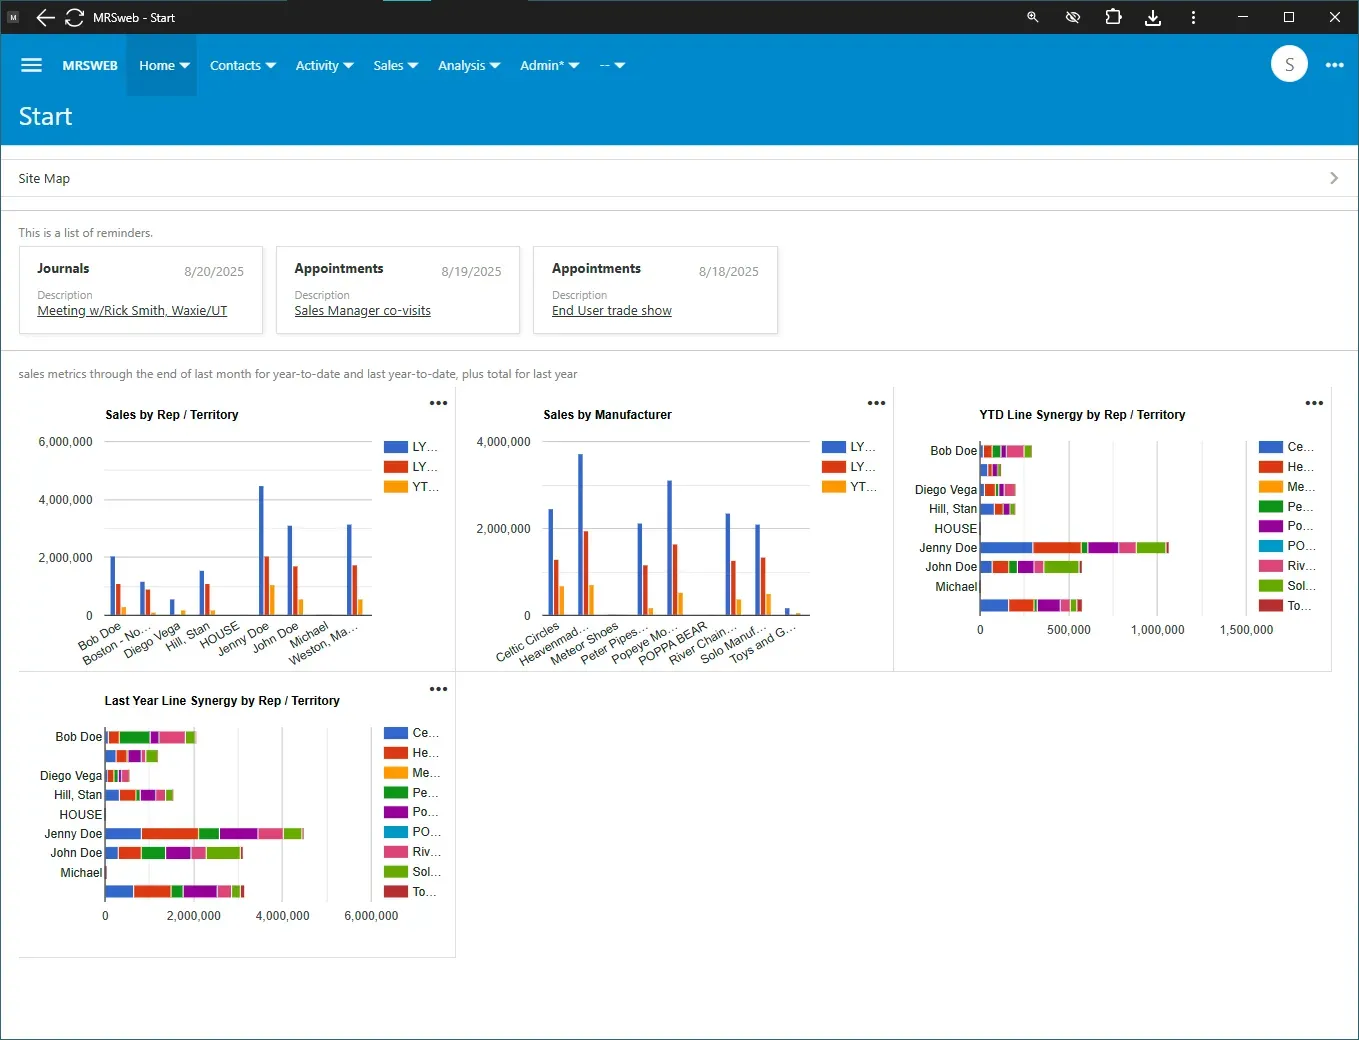Expand the Contacts dropdown menu
Viewport: 1359px width, 1040px height.
pos(243,65)
